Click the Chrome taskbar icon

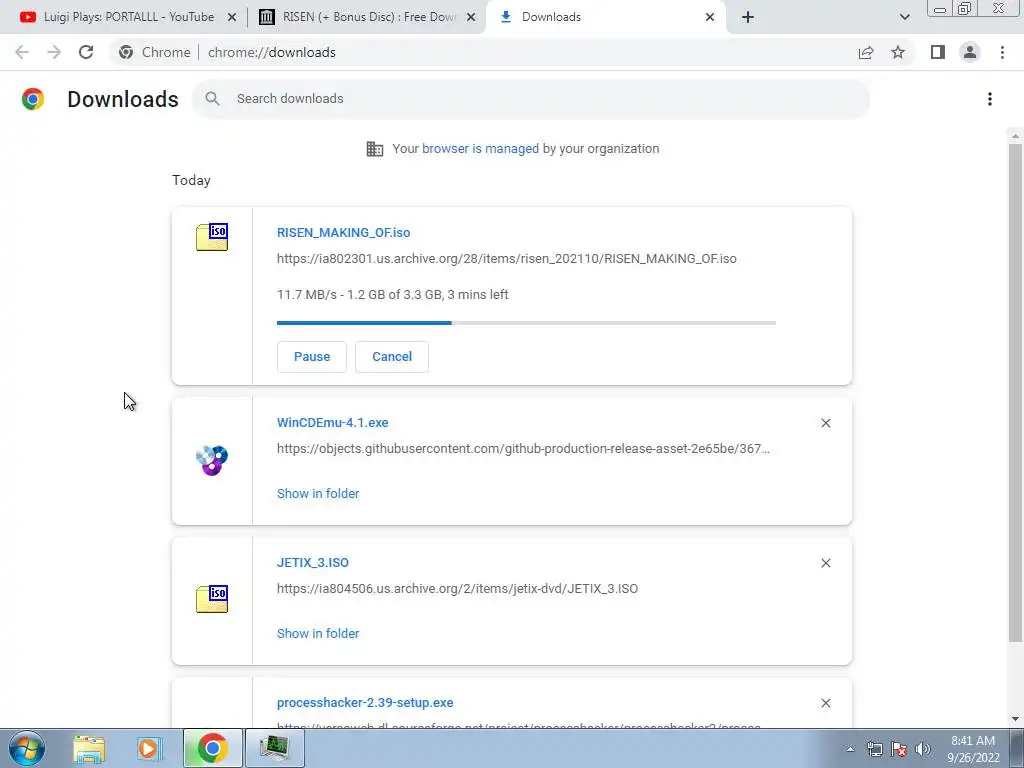point(212,748)
